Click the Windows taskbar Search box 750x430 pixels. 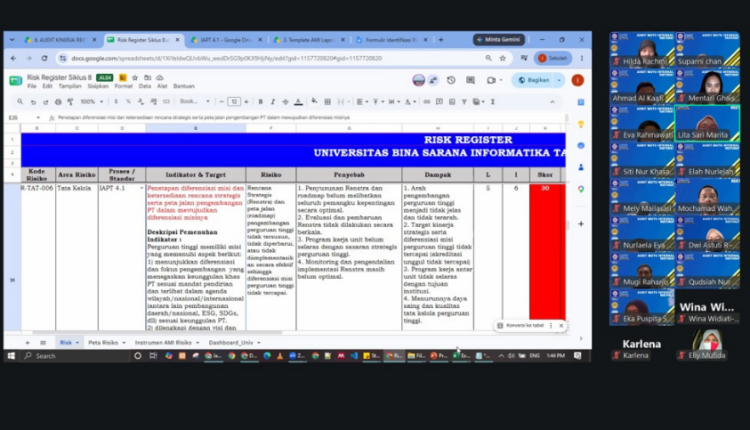[75, 356]
